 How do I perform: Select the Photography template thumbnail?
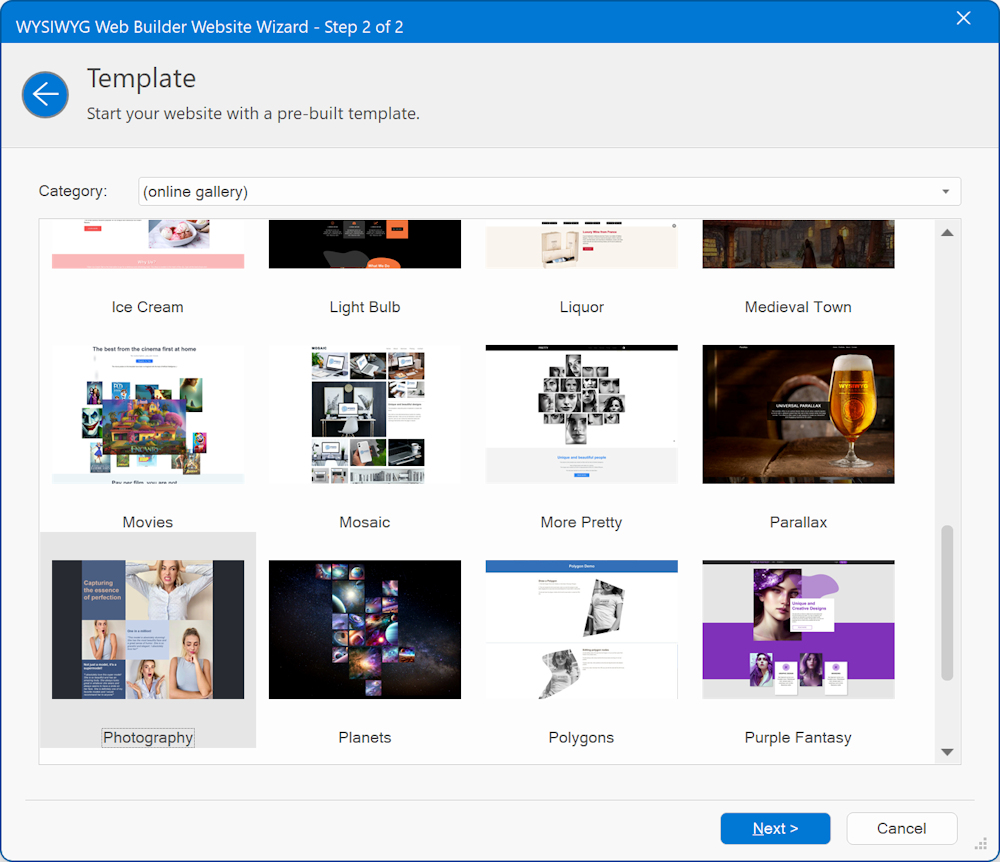point(148,629)
